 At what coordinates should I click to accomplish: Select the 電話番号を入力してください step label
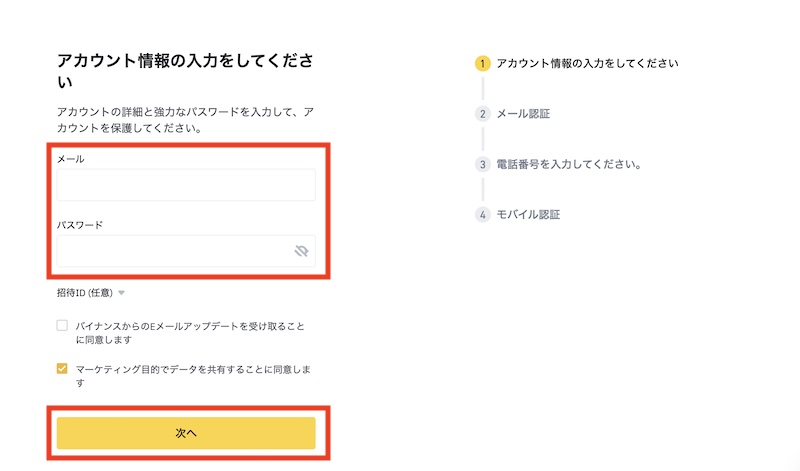569,164
